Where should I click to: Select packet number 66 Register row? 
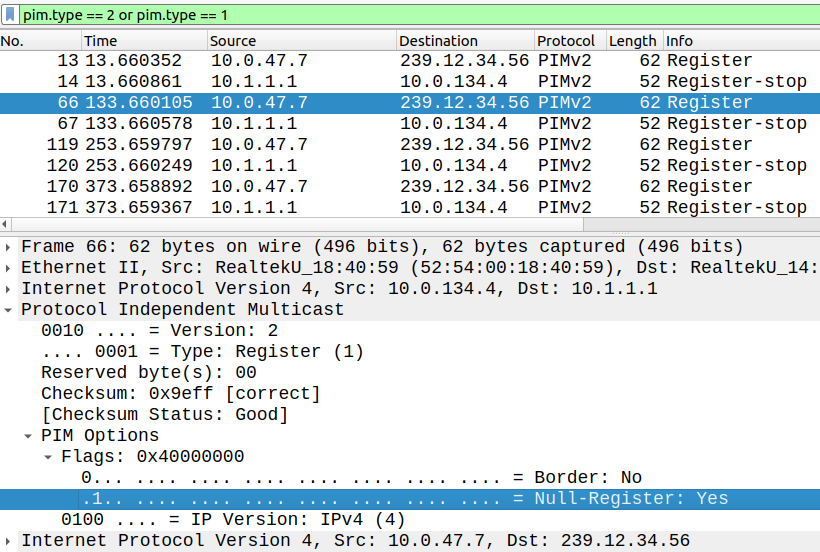click(x=410, y=102)
